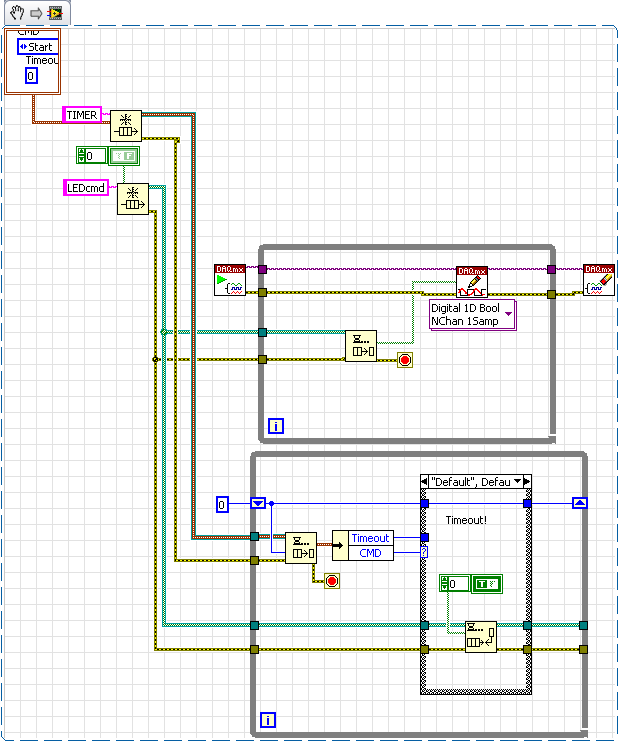The height and width of the screenshot is (742, 619).
Task: Click the Timeout element of Unbundle By Name
Action: [370, 538]
